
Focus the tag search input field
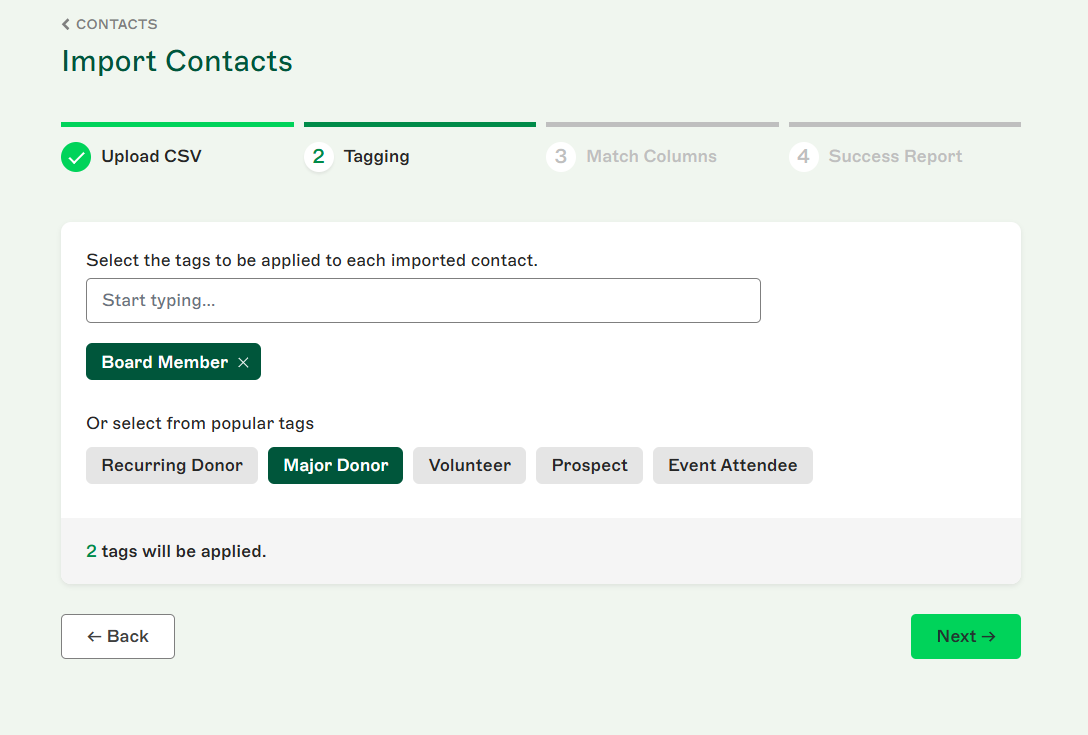423,301
